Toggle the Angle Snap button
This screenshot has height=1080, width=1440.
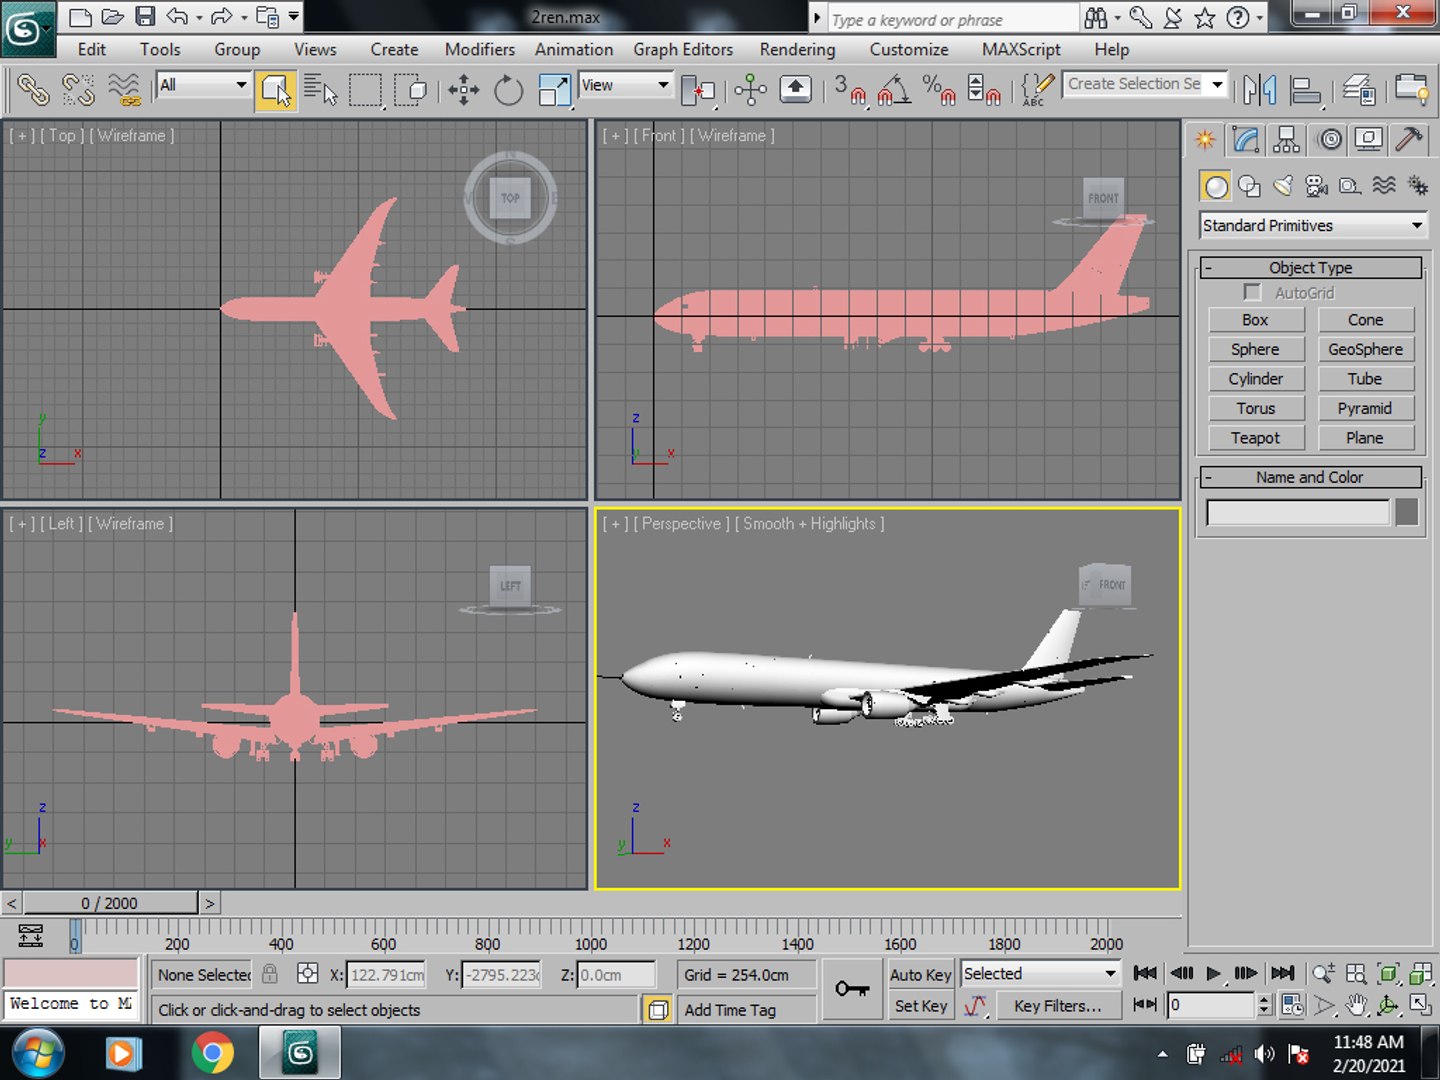coord(894,90)
